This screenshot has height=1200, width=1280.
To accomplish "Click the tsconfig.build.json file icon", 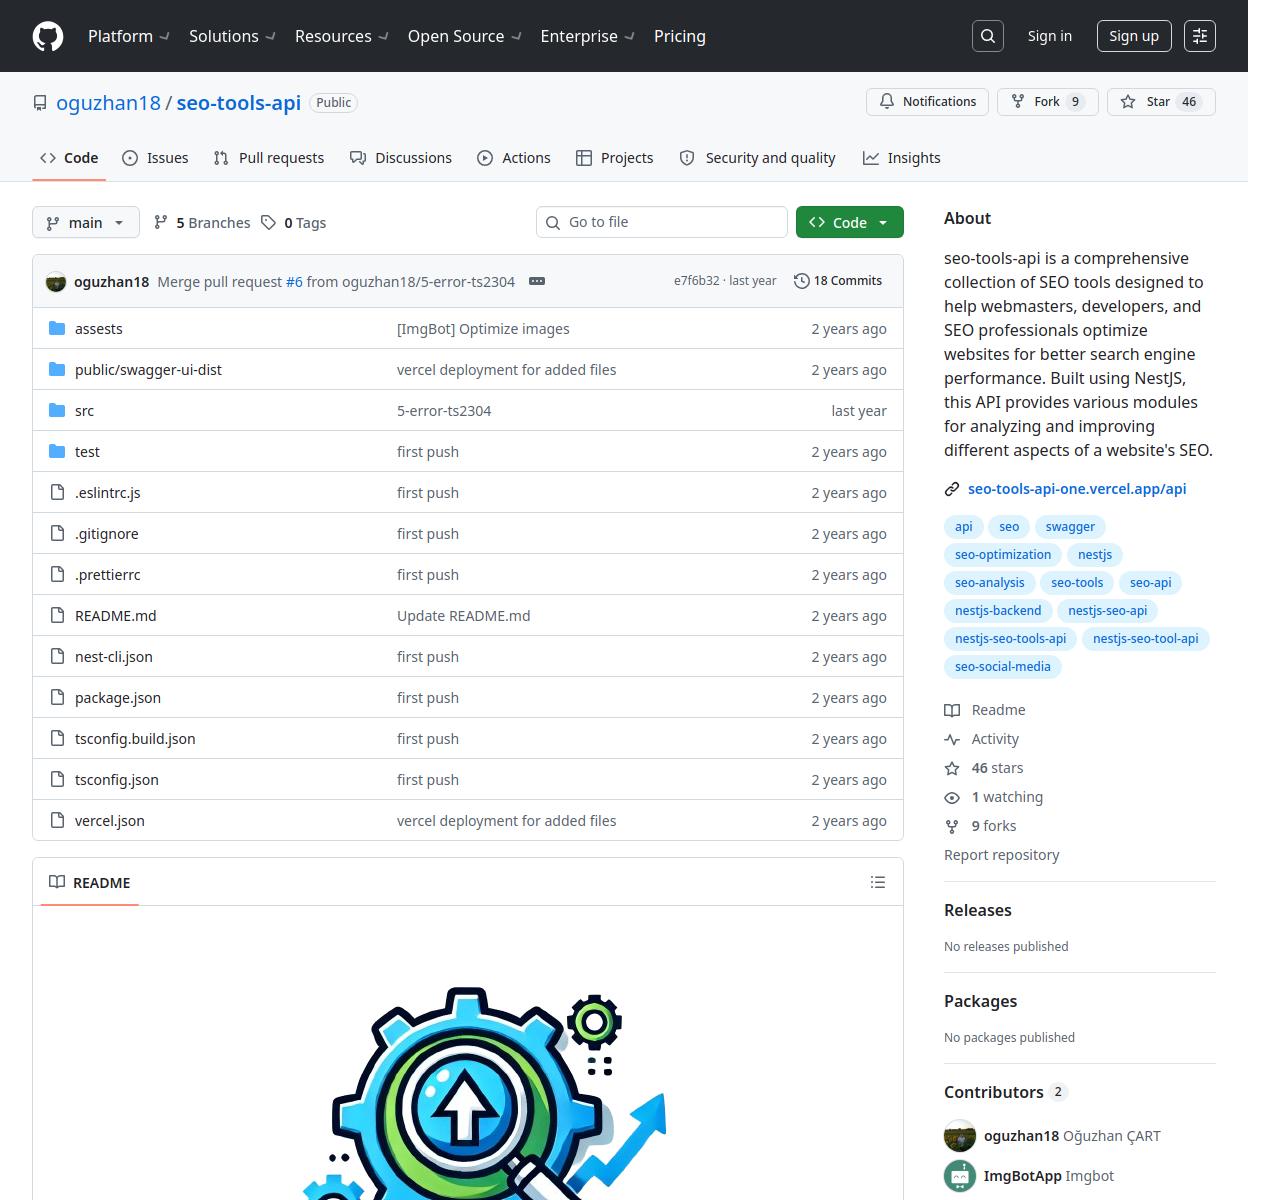I will coord(57,738).
